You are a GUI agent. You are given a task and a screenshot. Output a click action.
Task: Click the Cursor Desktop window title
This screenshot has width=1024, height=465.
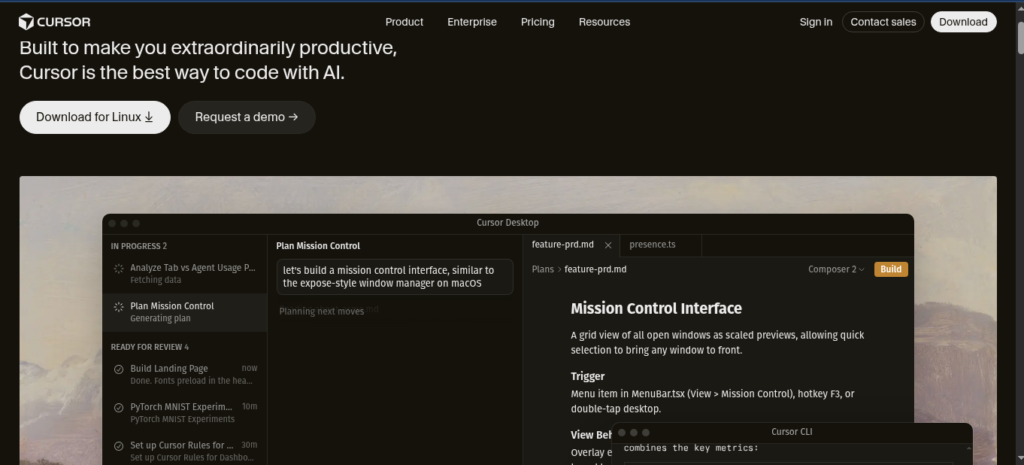507,223
